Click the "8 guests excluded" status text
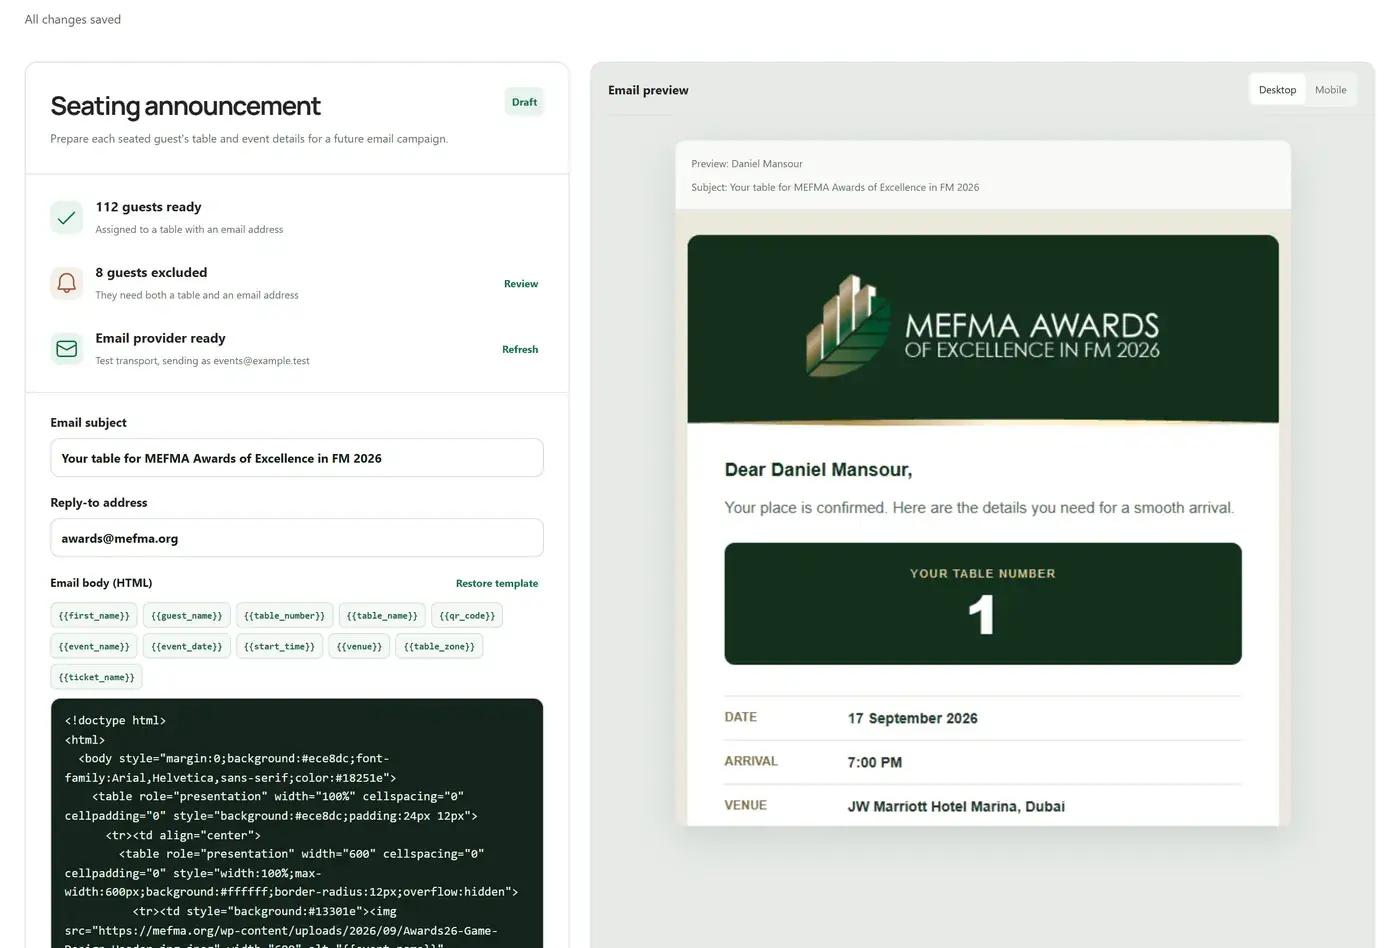 point(151,272)
